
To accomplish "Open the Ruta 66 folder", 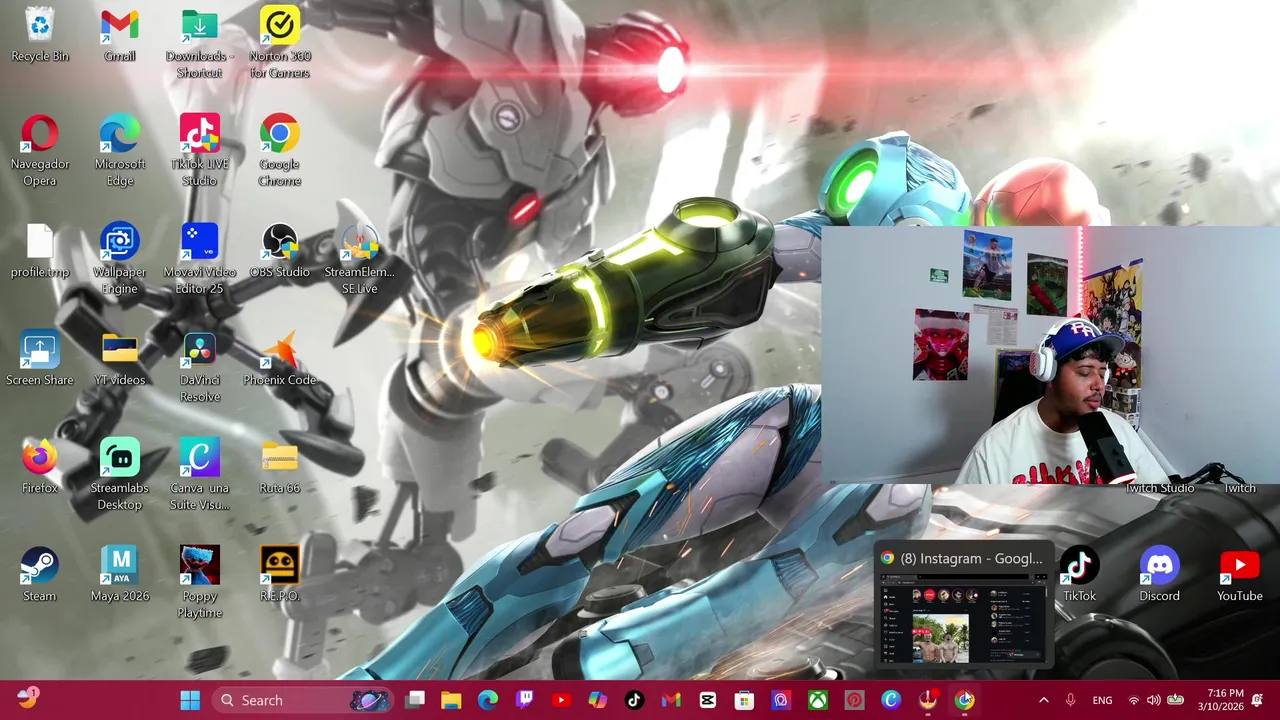I will 280,467.
